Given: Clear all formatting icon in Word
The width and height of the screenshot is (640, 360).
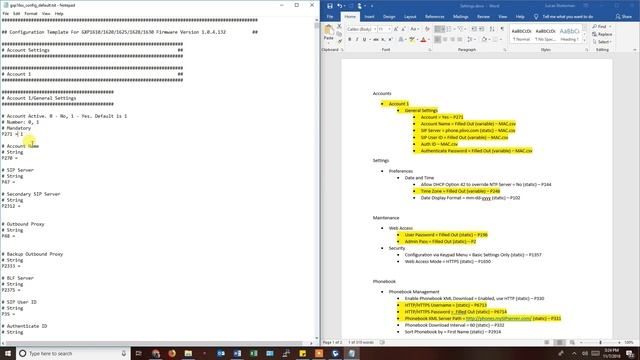Looking at the screenshot, I should coord(427,29).
